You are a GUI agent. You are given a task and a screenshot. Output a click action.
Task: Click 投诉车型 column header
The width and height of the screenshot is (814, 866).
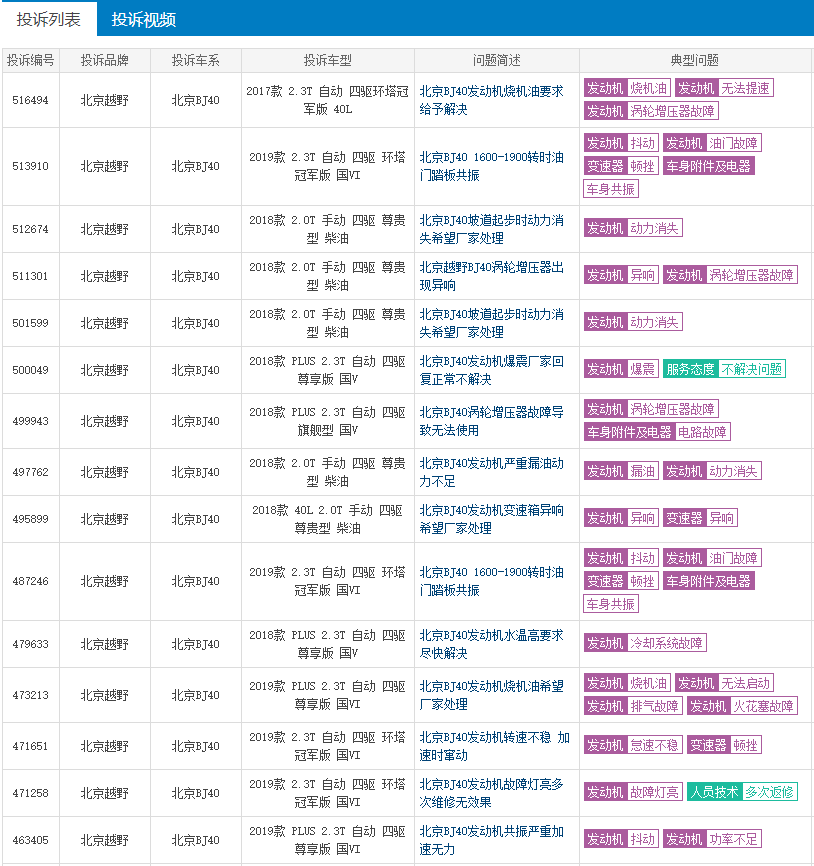(x=327, y=61)
